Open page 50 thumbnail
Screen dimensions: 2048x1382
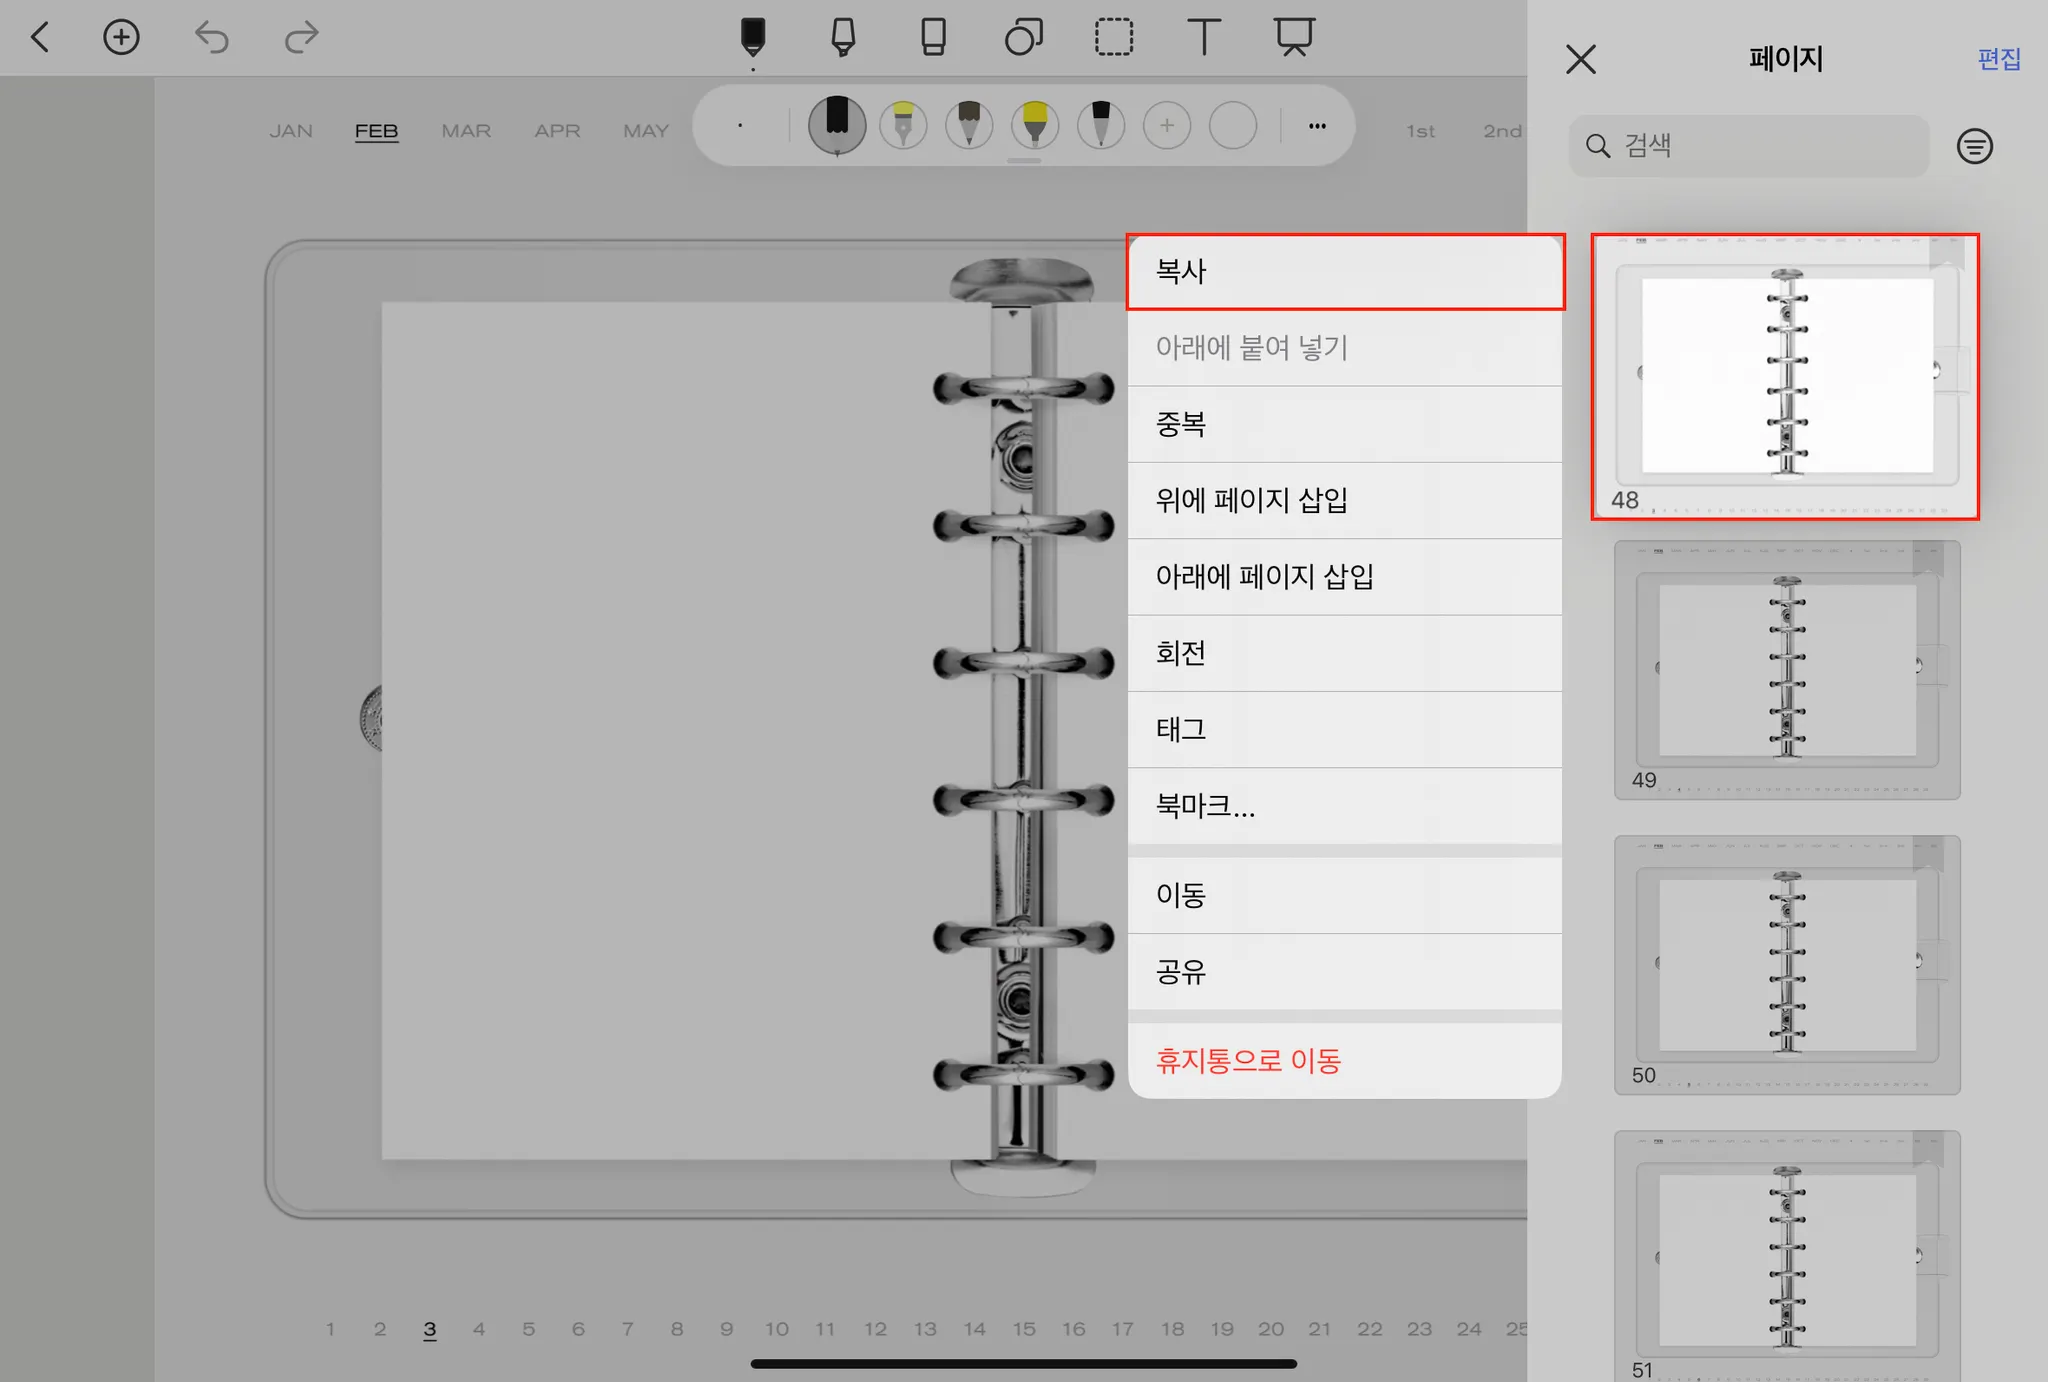1787,964
